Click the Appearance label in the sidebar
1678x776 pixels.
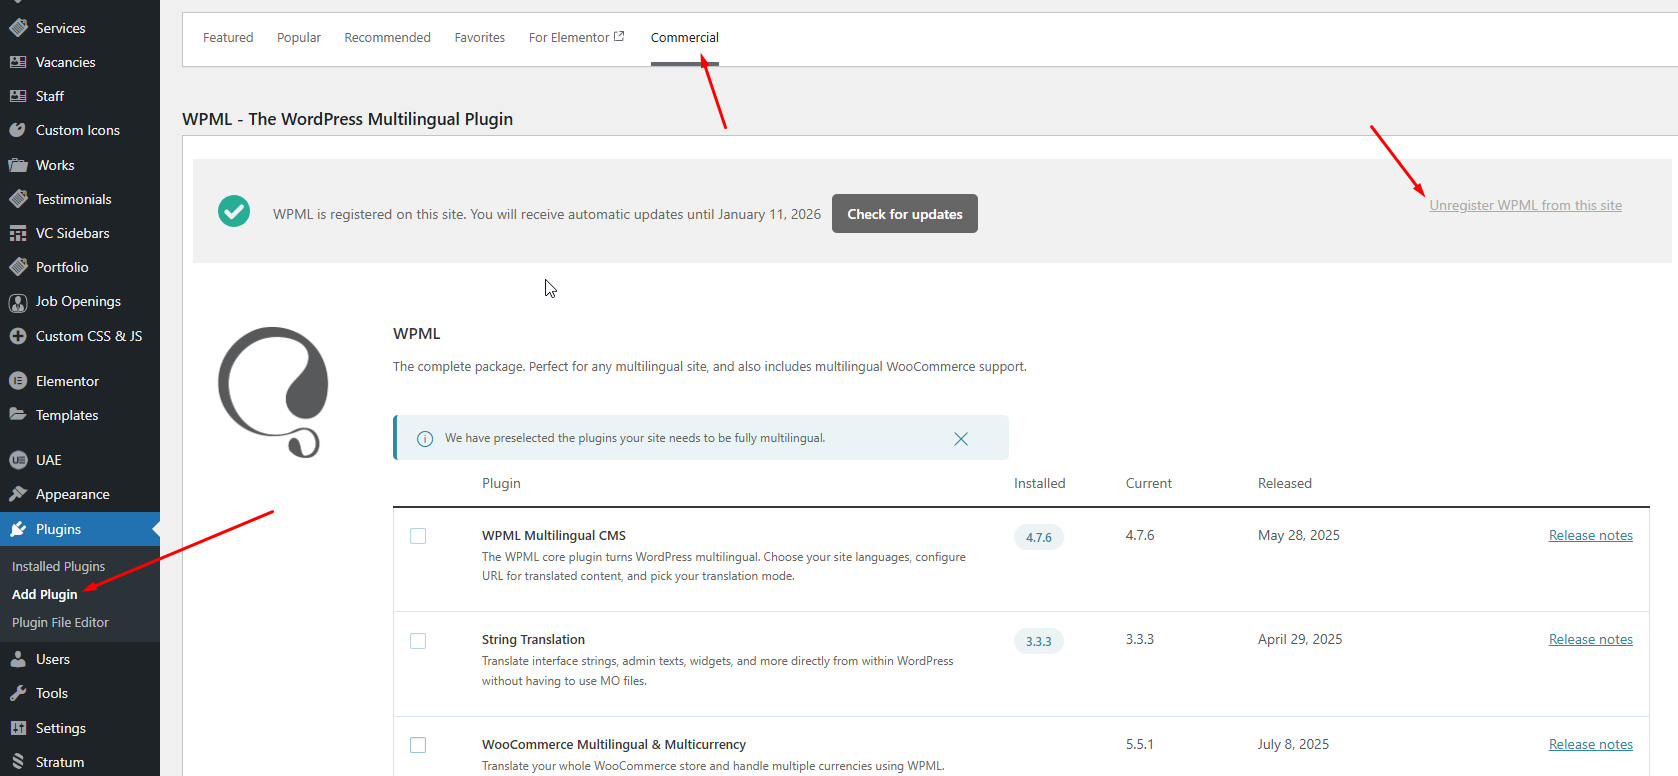click(x=73, y=494)
